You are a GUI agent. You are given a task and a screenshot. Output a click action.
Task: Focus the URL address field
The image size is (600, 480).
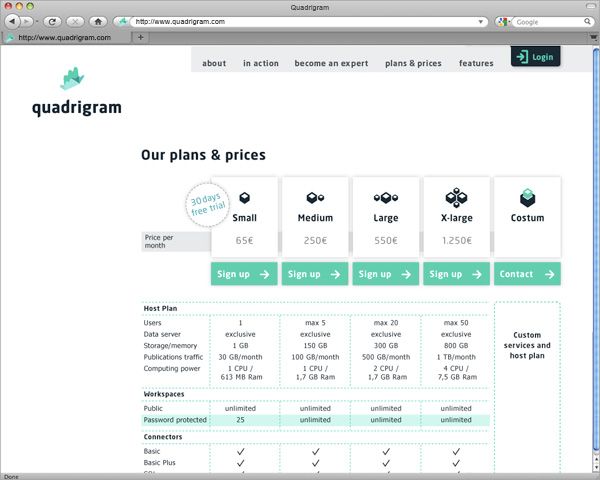[304, 22]
